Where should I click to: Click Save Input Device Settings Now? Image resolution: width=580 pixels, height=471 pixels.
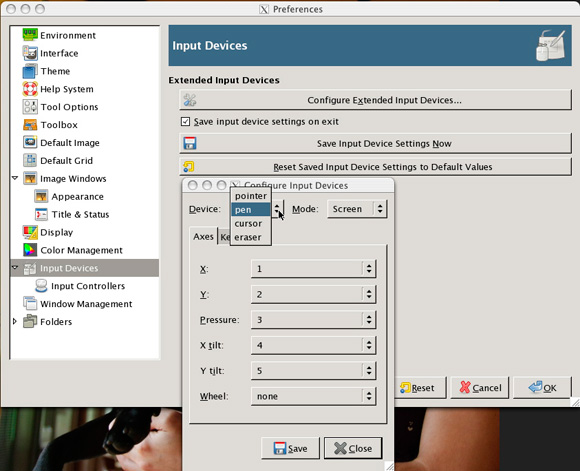click(375, 144)
